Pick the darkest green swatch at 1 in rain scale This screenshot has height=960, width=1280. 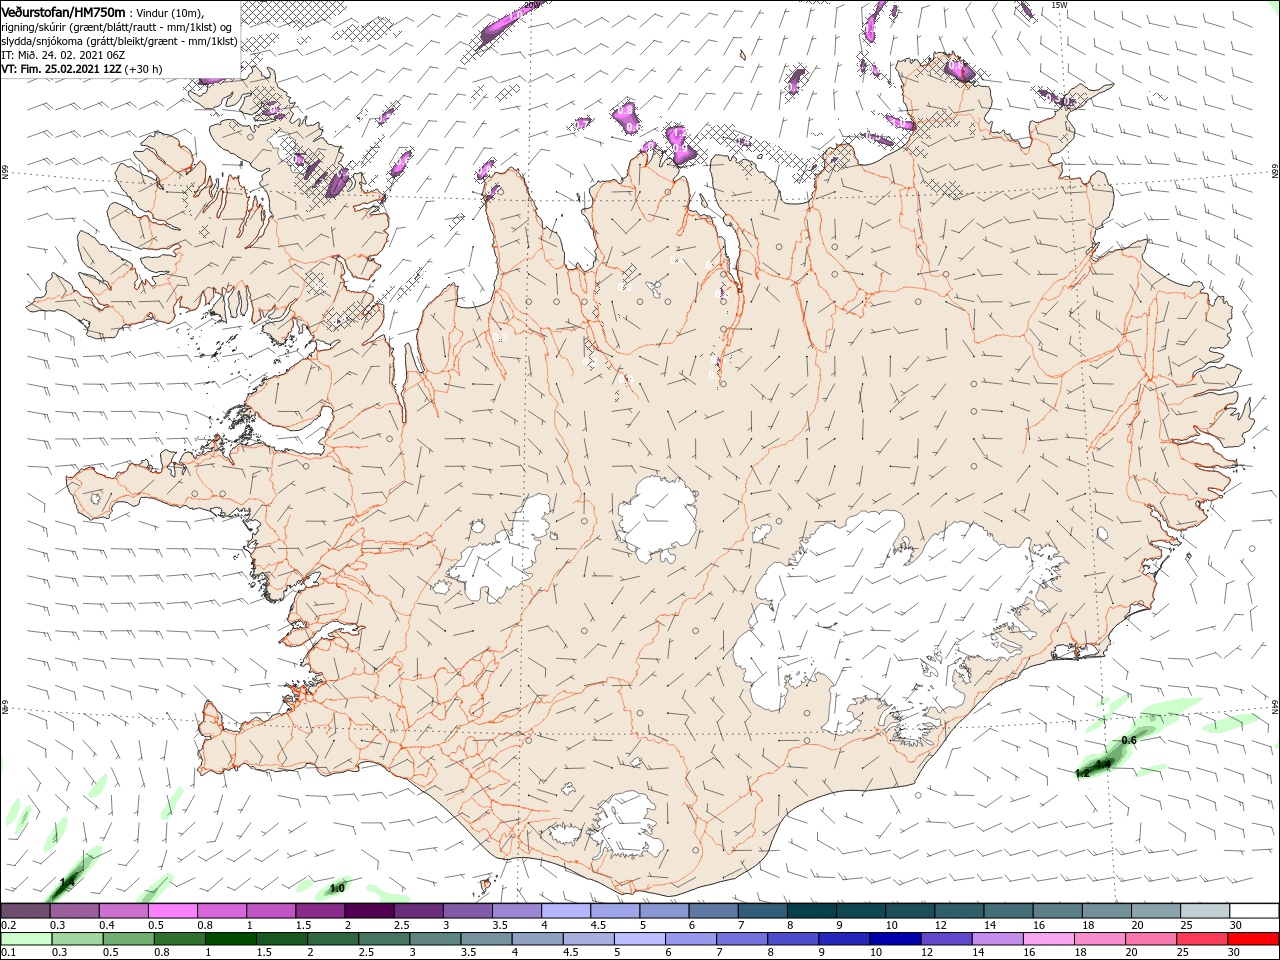pos(231,939)
